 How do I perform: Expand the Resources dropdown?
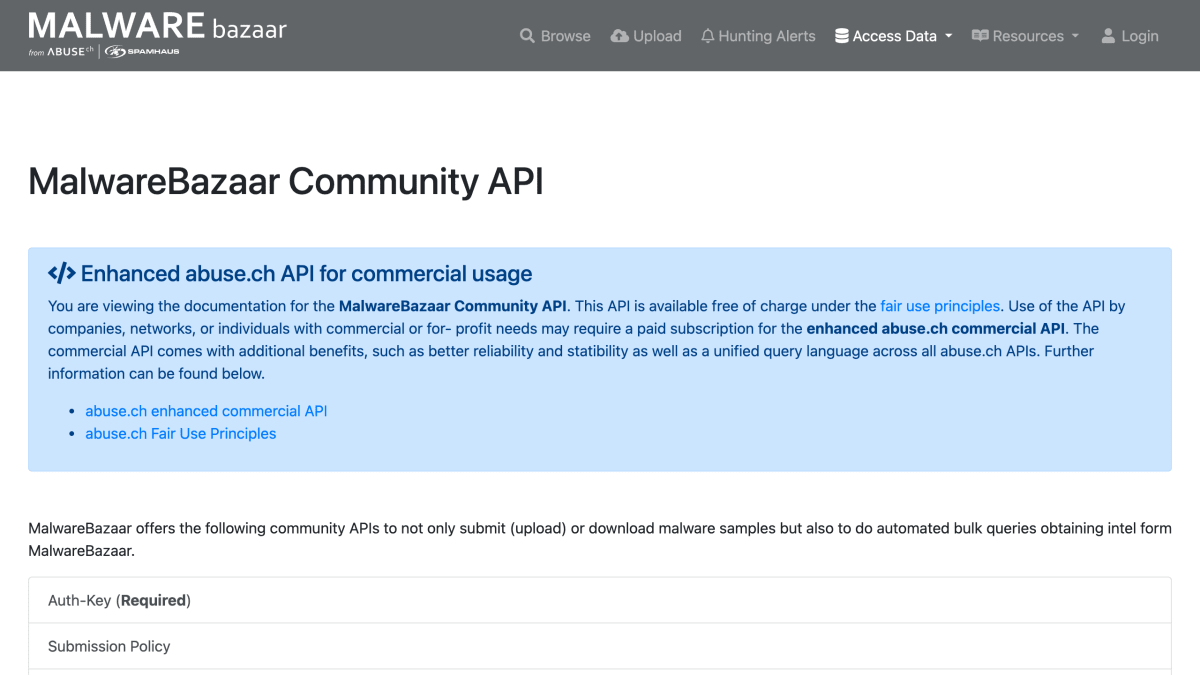[x=1025, y=36]
